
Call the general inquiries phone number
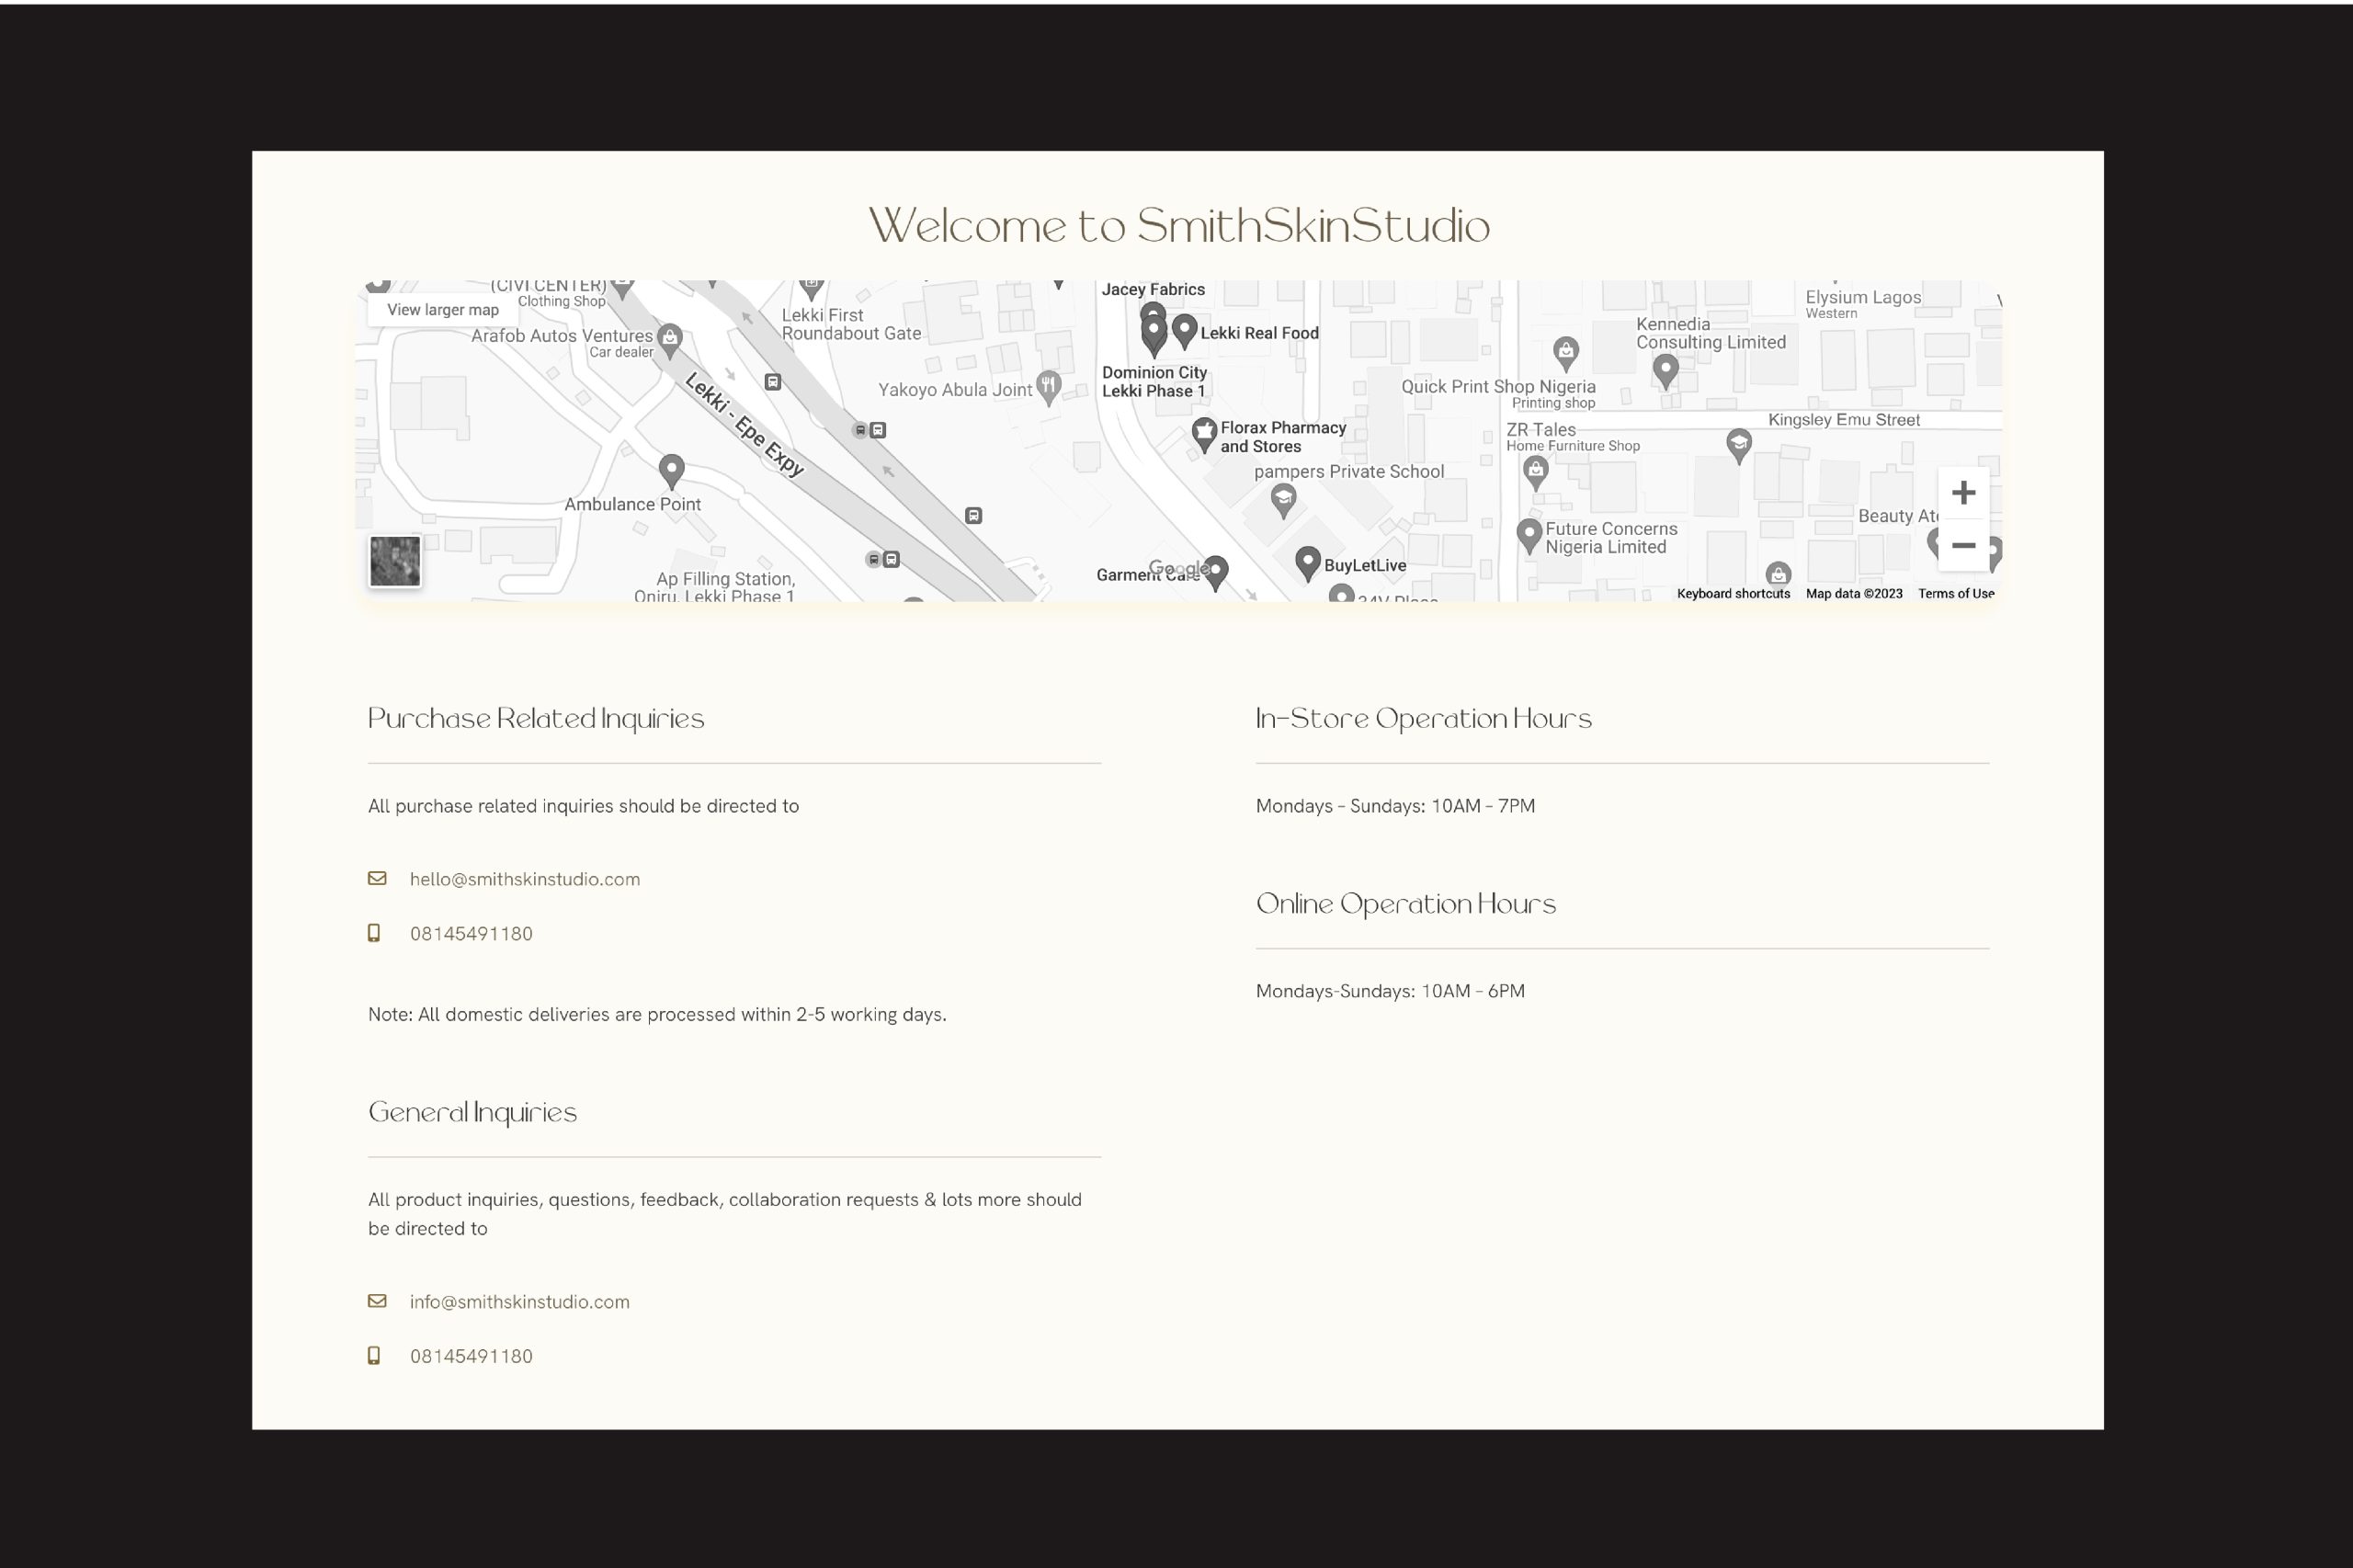[471, 1357]
